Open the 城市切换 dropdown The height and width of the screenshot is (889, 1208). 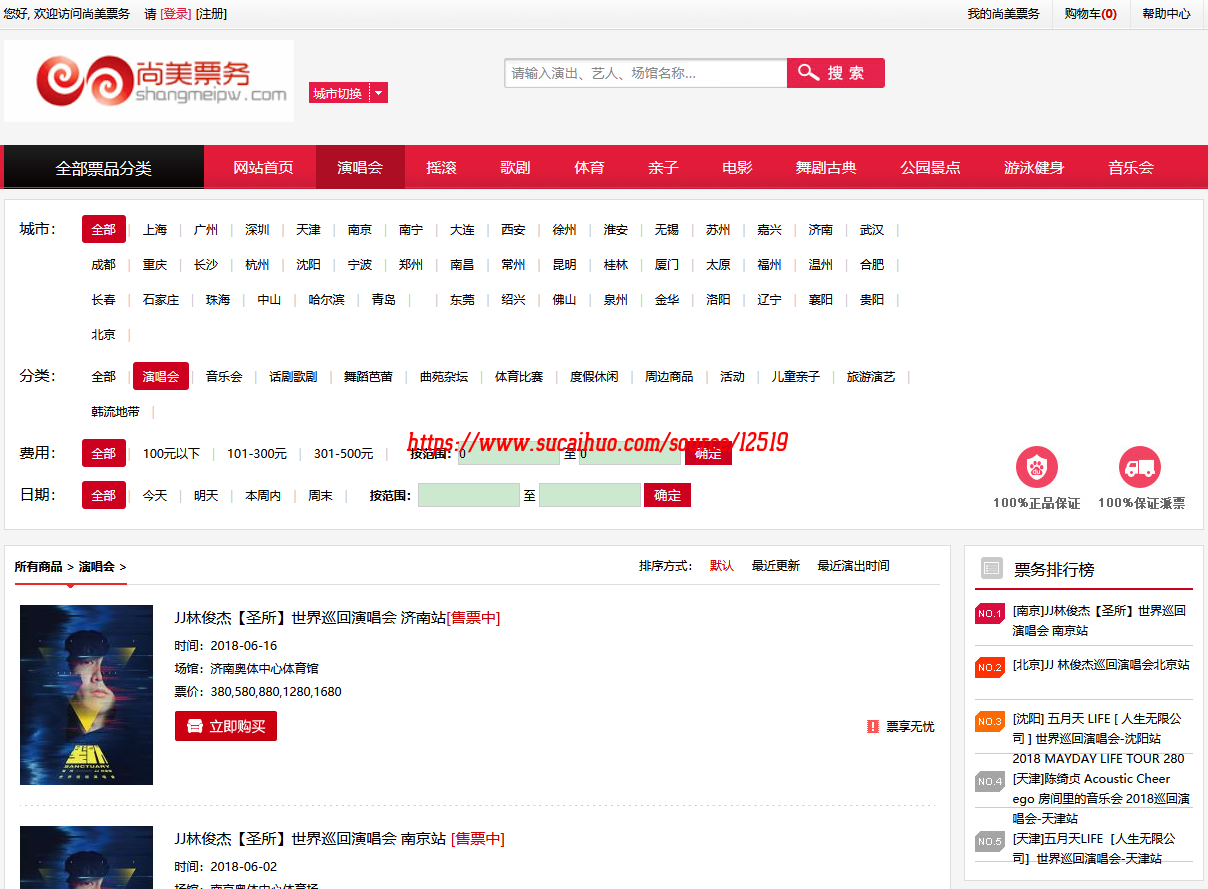pos(347,93)
